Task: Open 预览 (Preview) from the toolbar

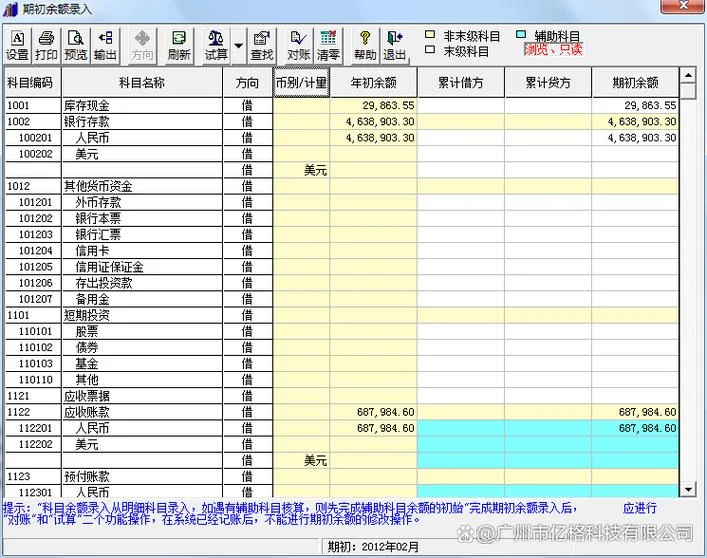Action: (75, 46)
